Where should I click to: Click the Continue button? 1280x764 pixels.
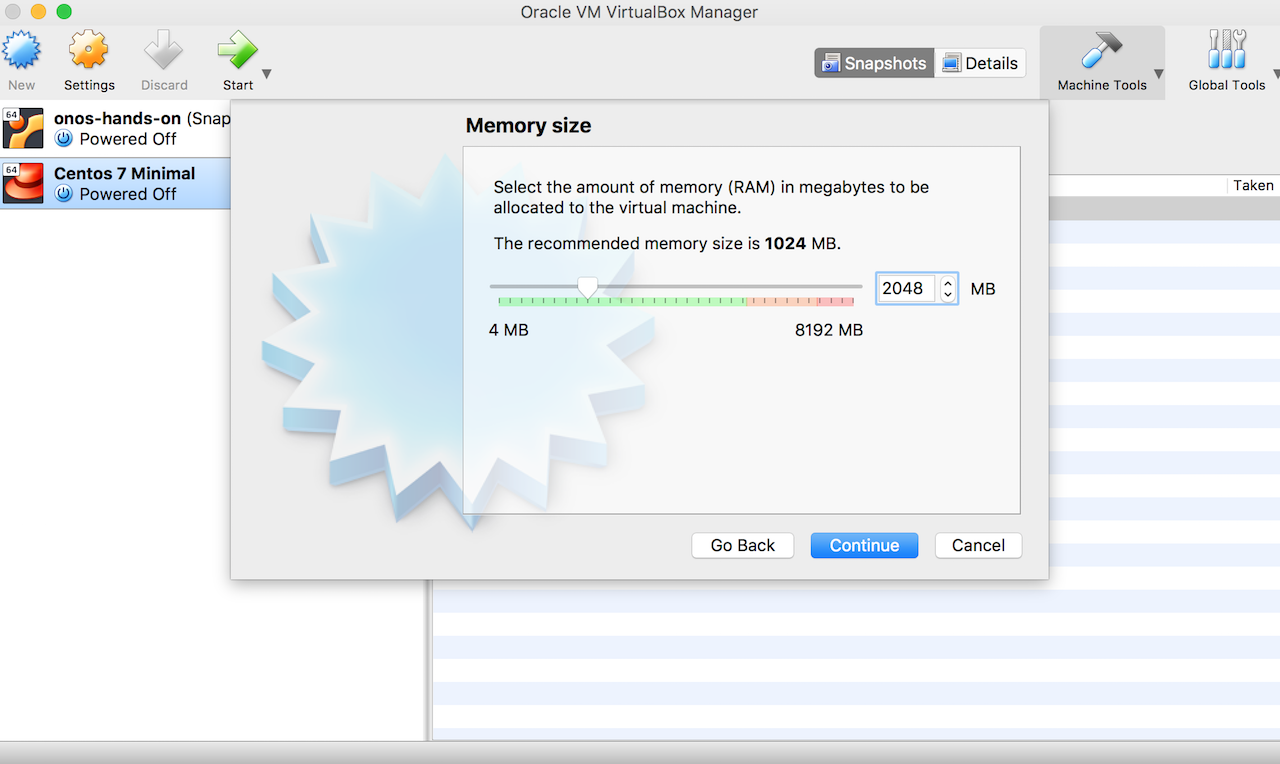coord(864,545)
